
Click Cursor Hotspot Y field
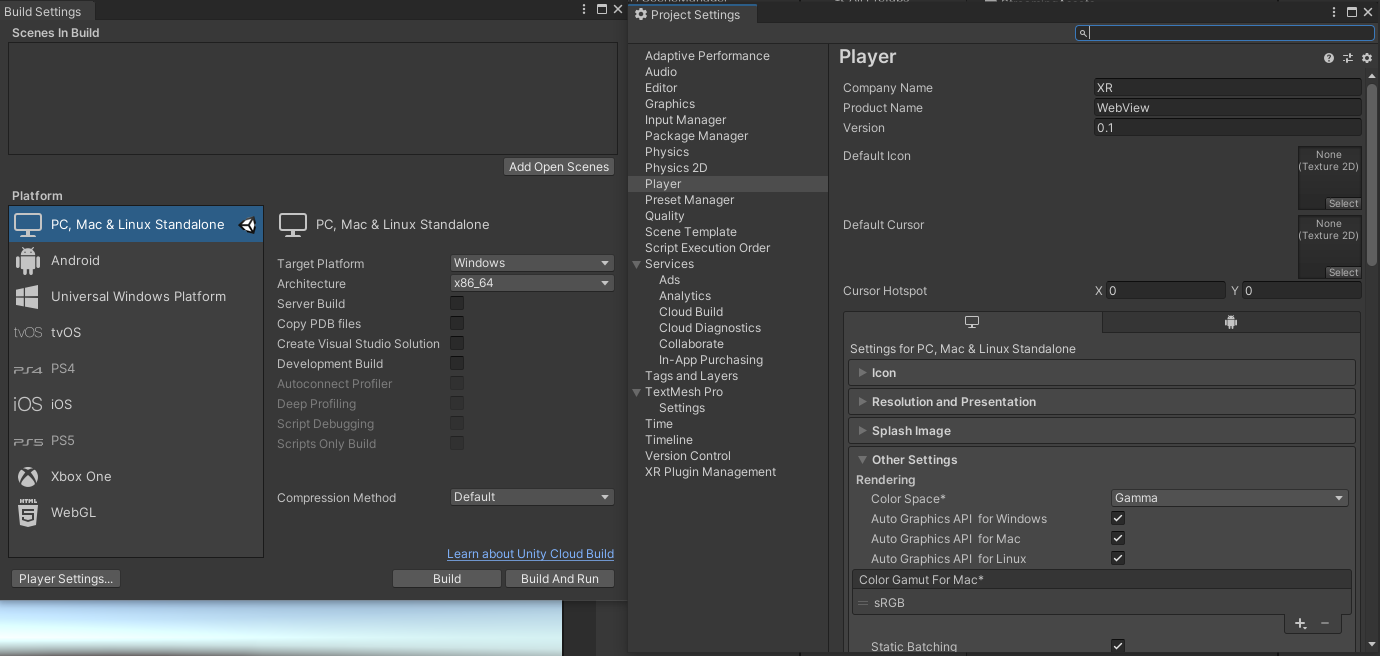click(1301, 291)
